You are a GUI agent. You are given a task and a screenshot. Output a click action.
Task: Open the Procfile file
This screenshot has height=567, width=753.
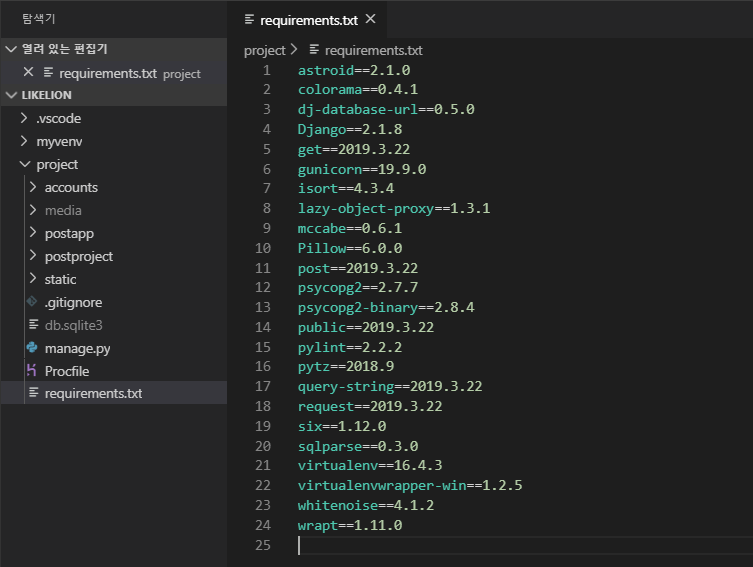click(x=67, y=371)
